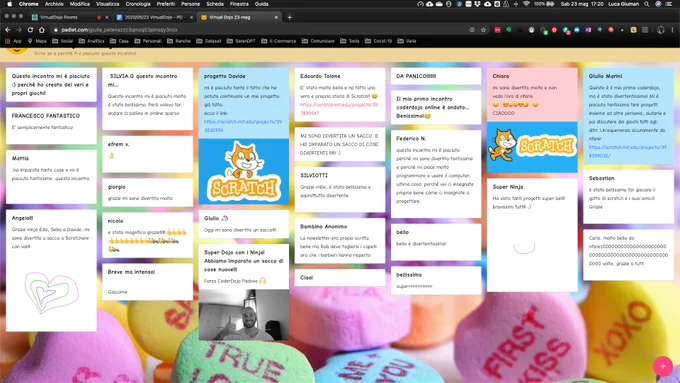Open the Analitics bookmarks folder
The height and width of the screenshot is (383, 680).
tap(92, 41)
